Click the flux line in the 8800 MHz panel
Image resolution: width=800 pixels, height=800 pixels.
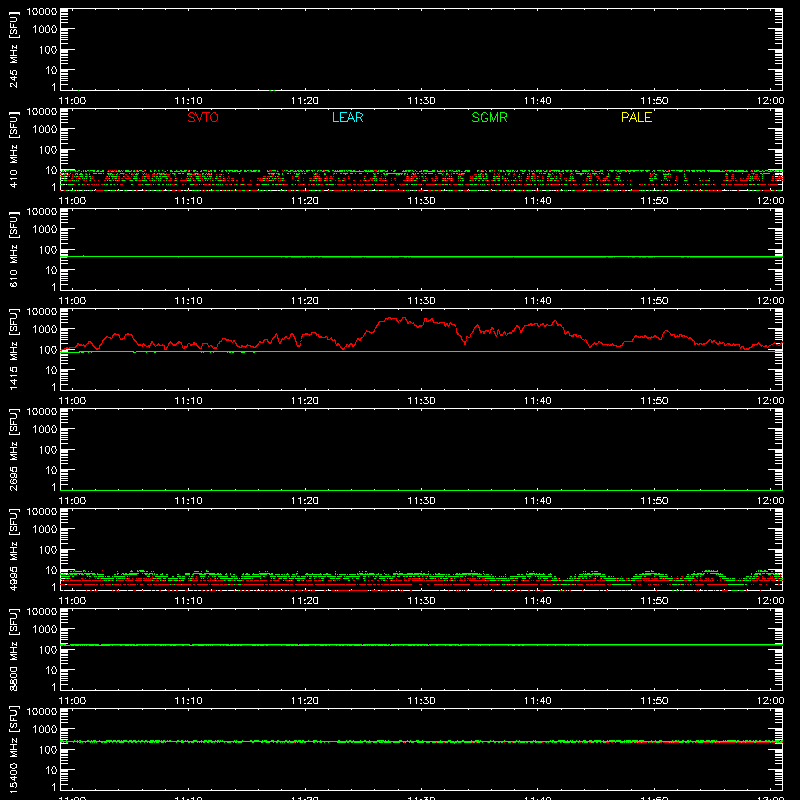click(x=421, y=645)
